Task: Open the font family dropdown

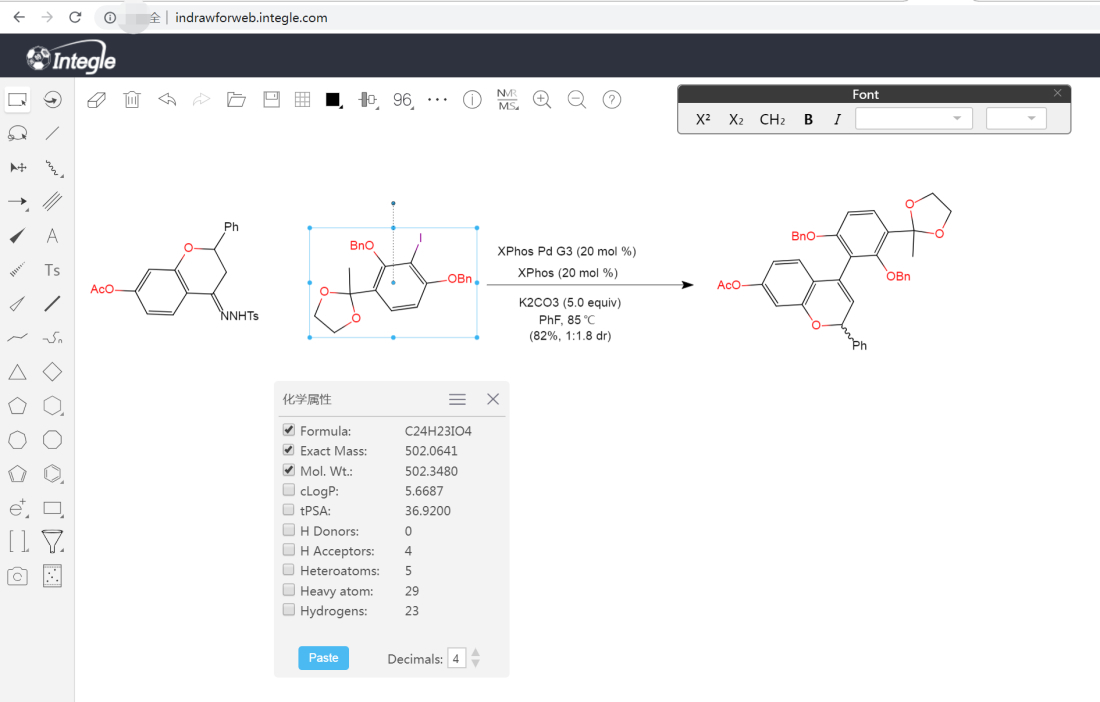Action: tap(914, 119)
